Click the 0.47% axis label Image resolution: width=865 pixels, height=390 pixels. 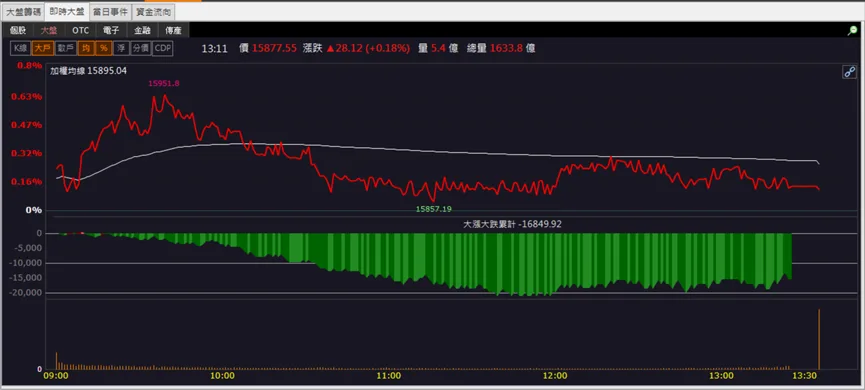[x=26, y=125]
